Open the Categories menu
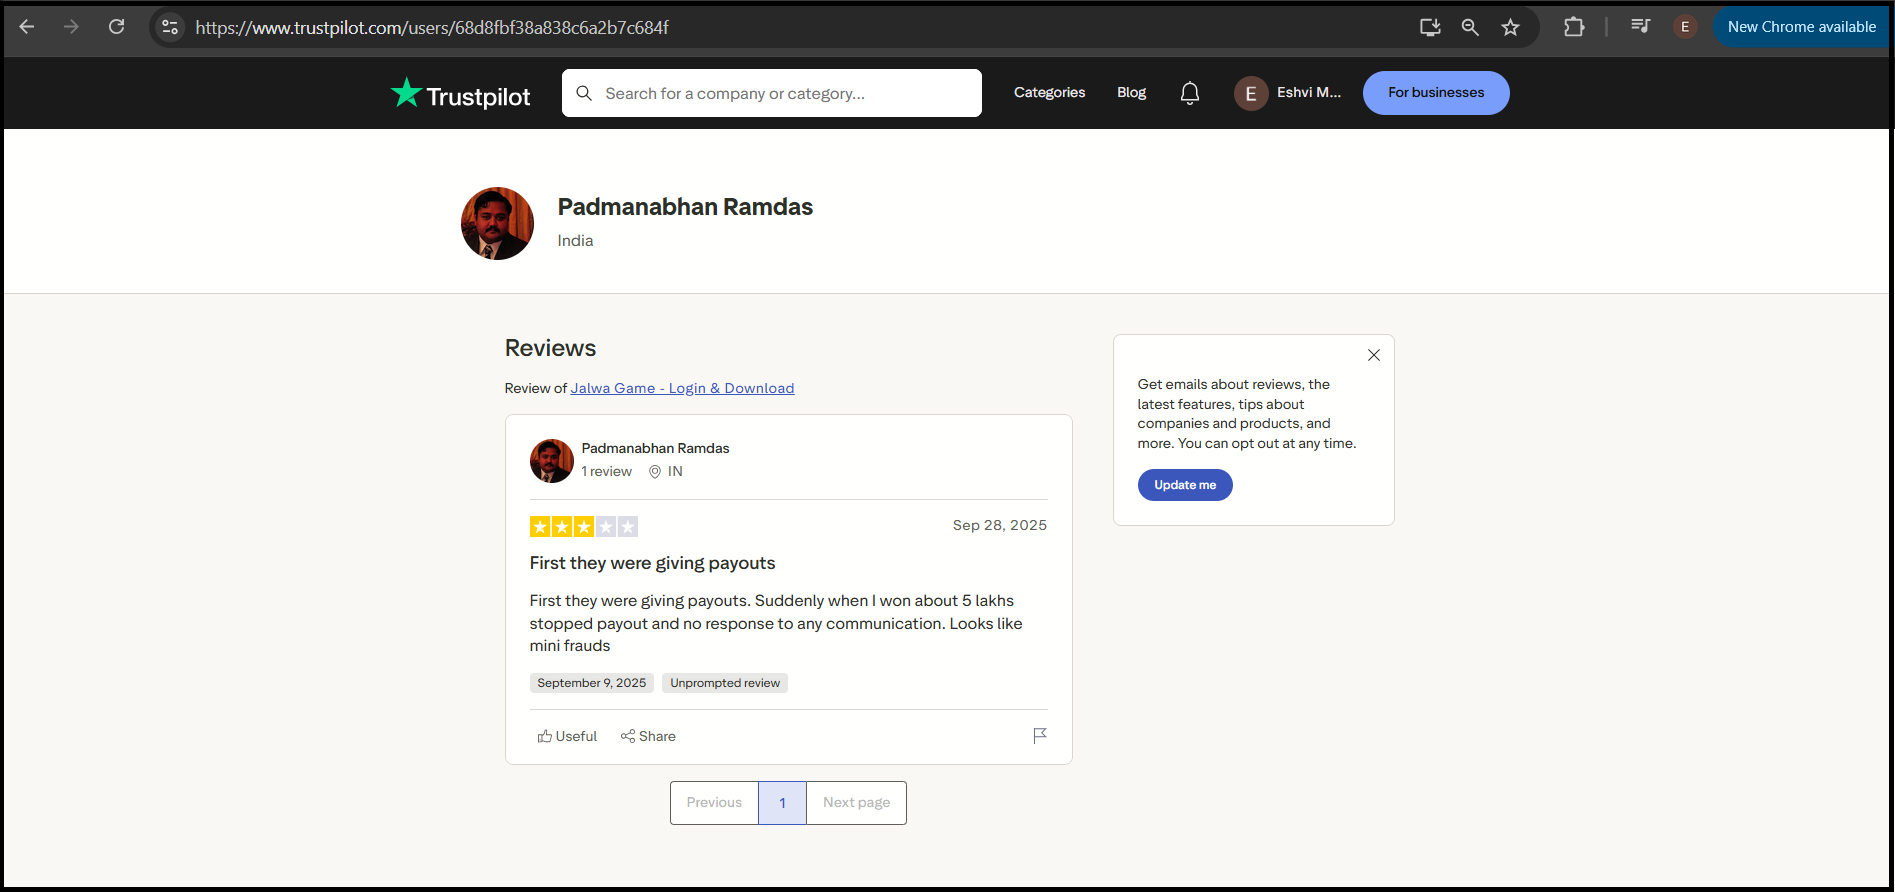Image resolution: width=1895 pixels, height=892 pixels. point(1049,93)
